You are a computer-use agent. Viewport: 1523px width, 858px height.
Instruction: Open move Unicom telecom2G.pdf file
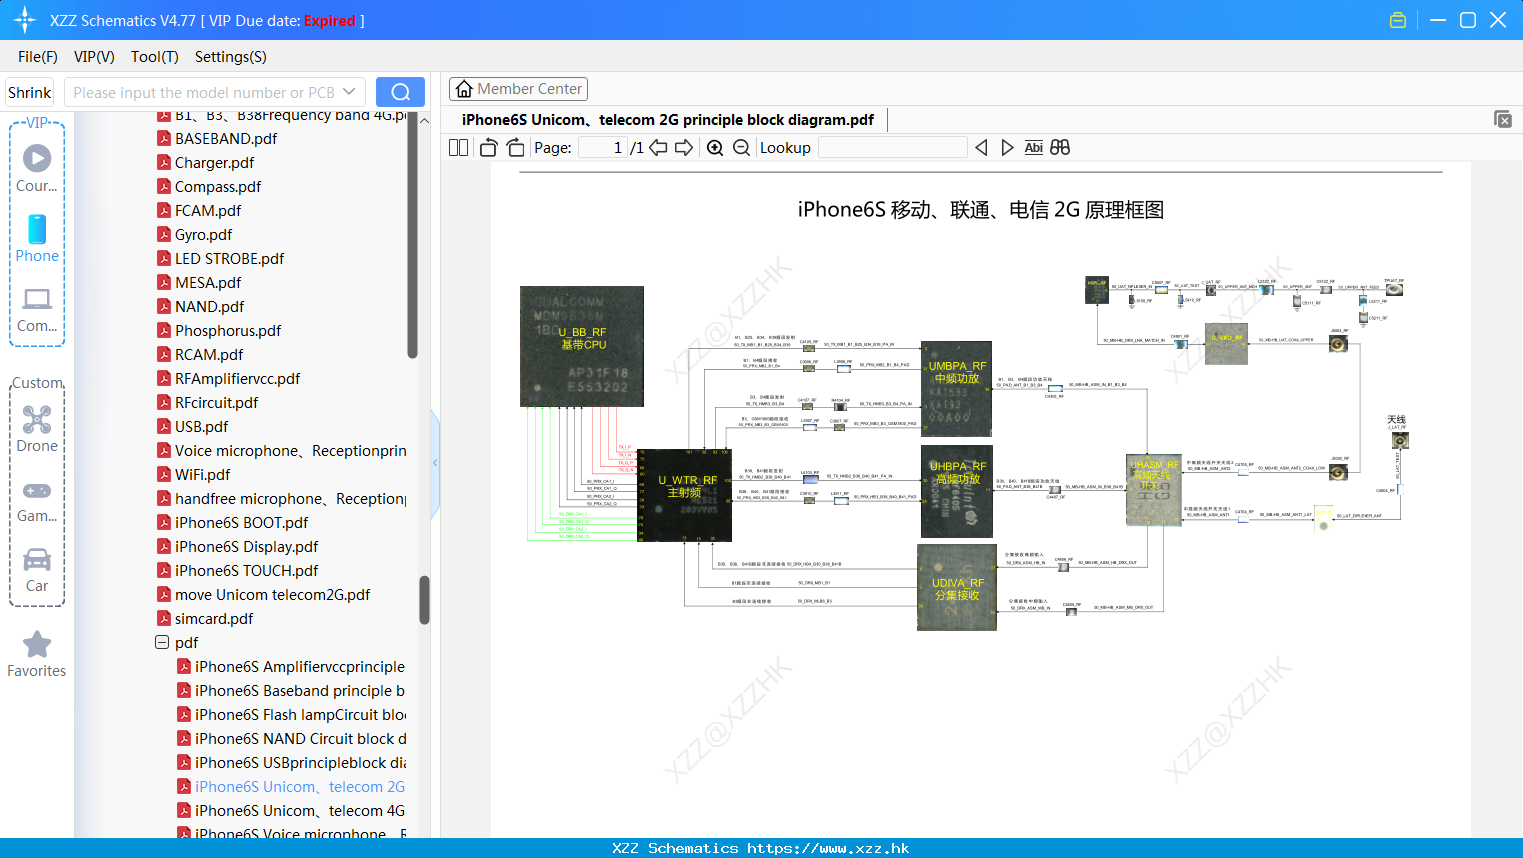(x=272, y=595)
